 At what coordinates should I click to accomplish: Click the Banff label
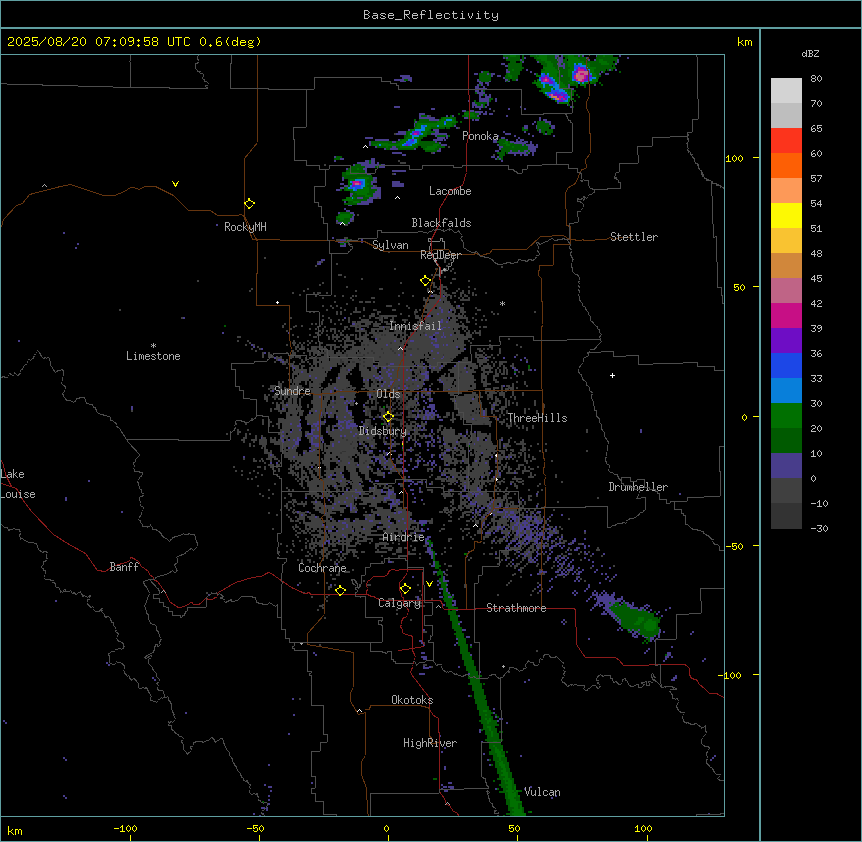[x=124, y=567]
